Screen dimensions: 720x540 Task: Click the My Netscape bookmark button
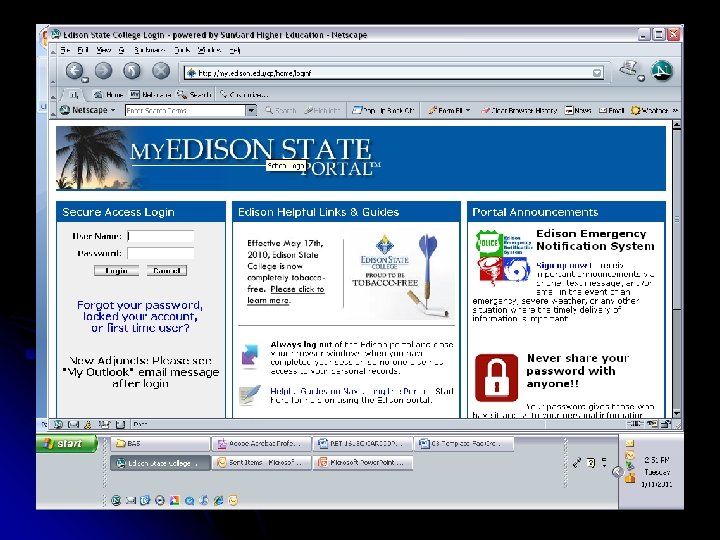click(150, 95)
